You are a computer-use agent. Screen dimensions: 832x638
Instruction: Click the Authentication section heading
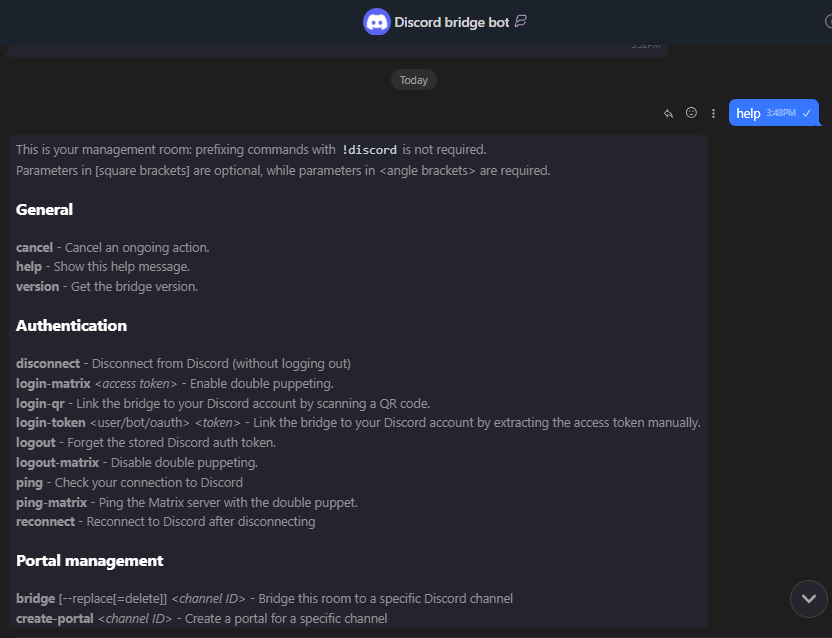(71, 326)
